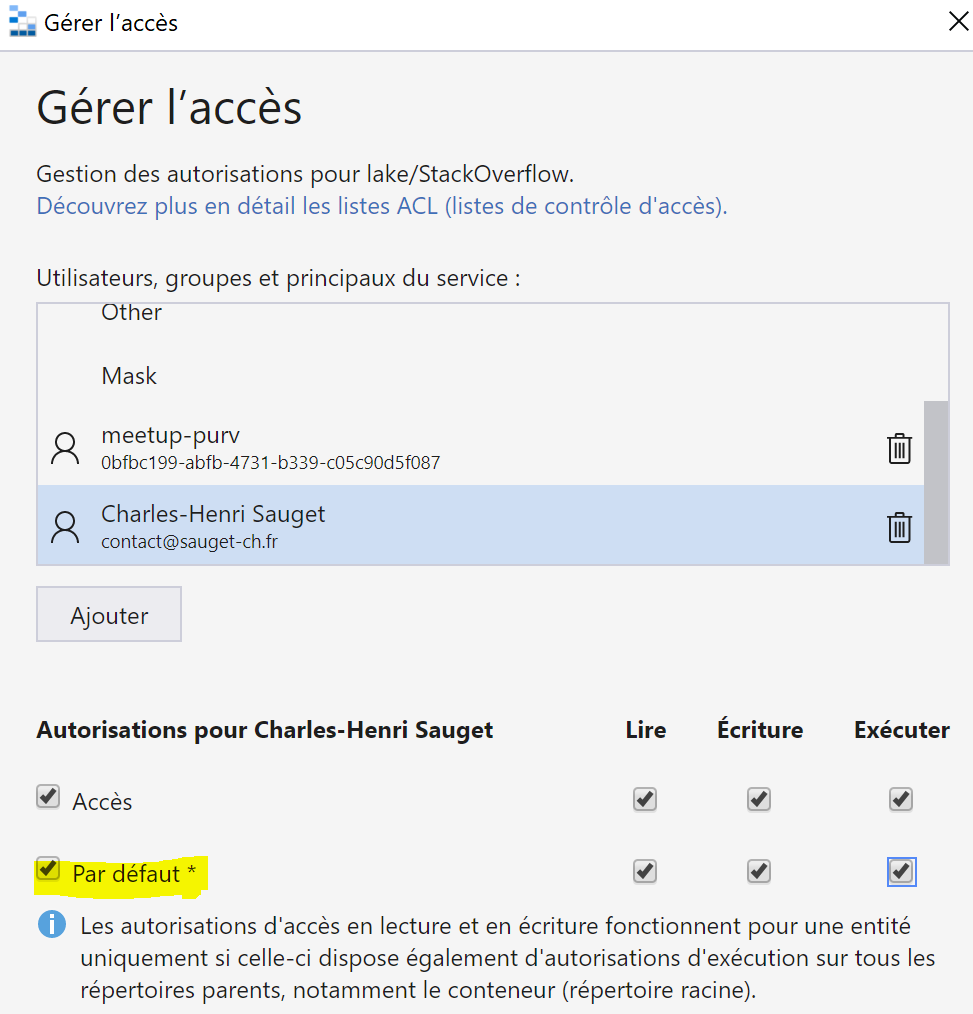Click the principals list scrollbar
This screenshot has width=973, height=1014.
point(936,482)
